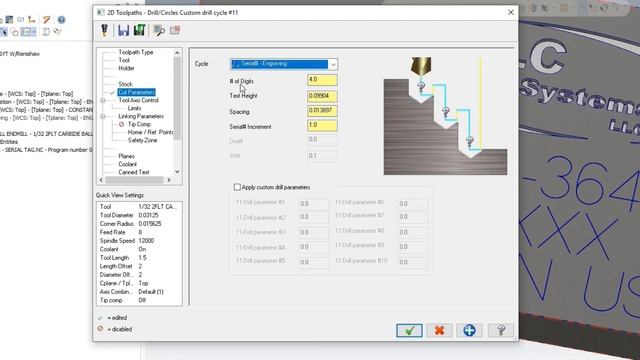Select Stock in the tree
Viewport: 640px width, 360px height.
pos(125,84)
